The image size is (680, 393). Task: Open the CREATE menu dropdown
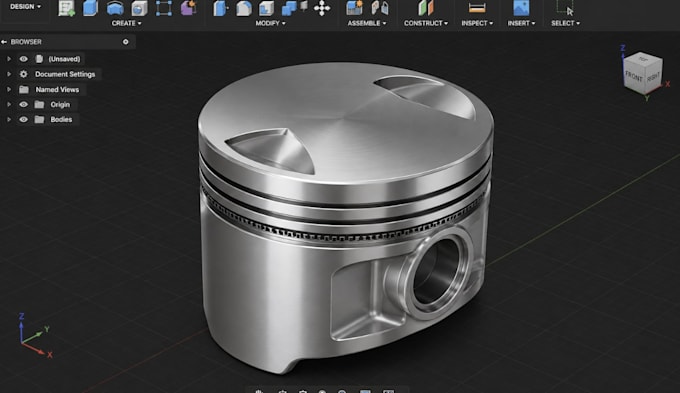pos(126,23)
